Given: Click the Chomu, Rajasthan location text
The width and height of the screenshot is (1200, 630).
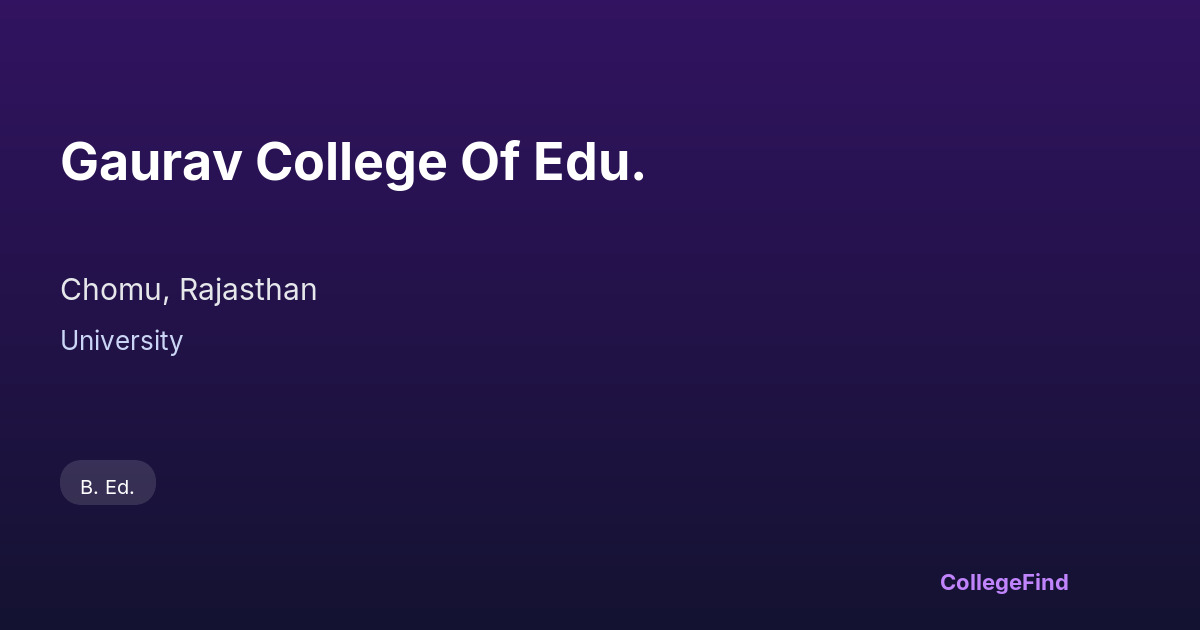Looking at the screenshot, I should click(x=188, y=290).
